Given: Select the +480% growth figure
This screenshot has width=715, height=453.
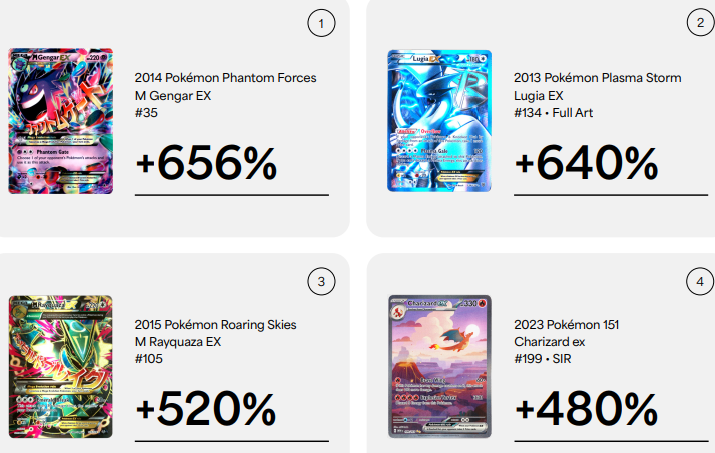Looking at the screenshot, I should click(586, 408).
